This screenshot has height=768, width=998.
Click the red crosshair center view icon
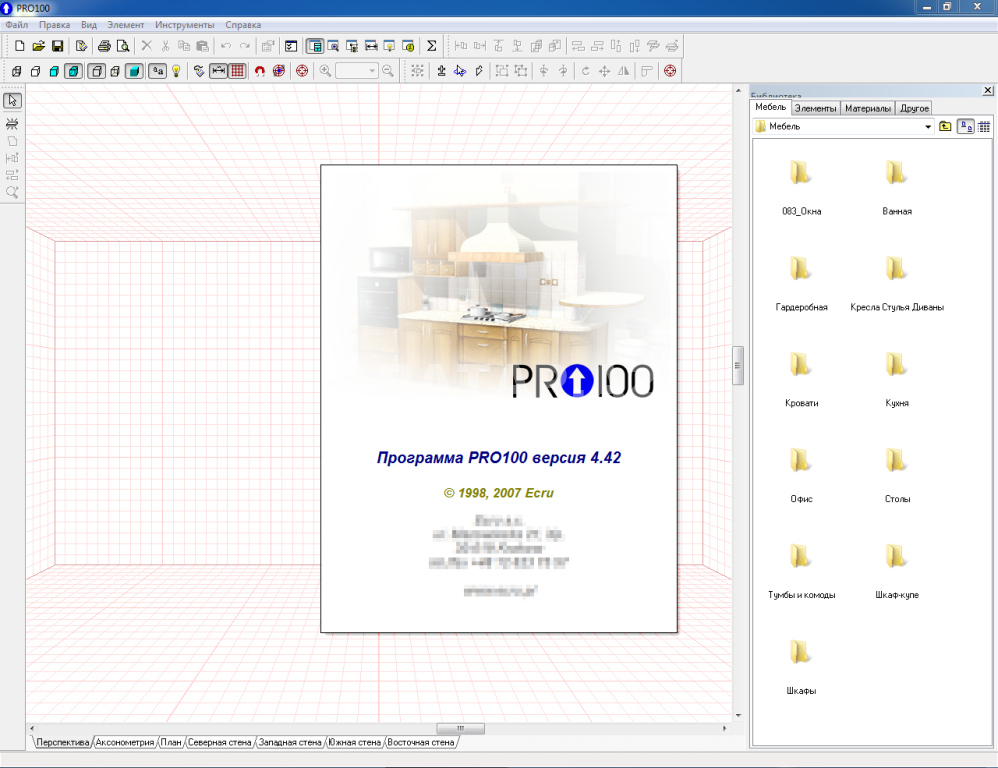point(302,71)
